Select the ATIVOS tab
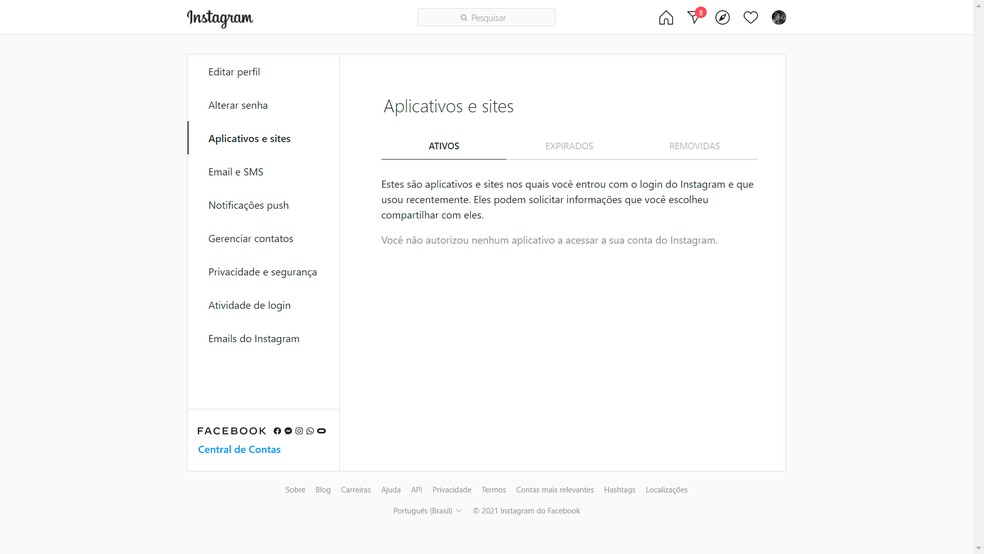The image size is (984, 554). point(444,146)
